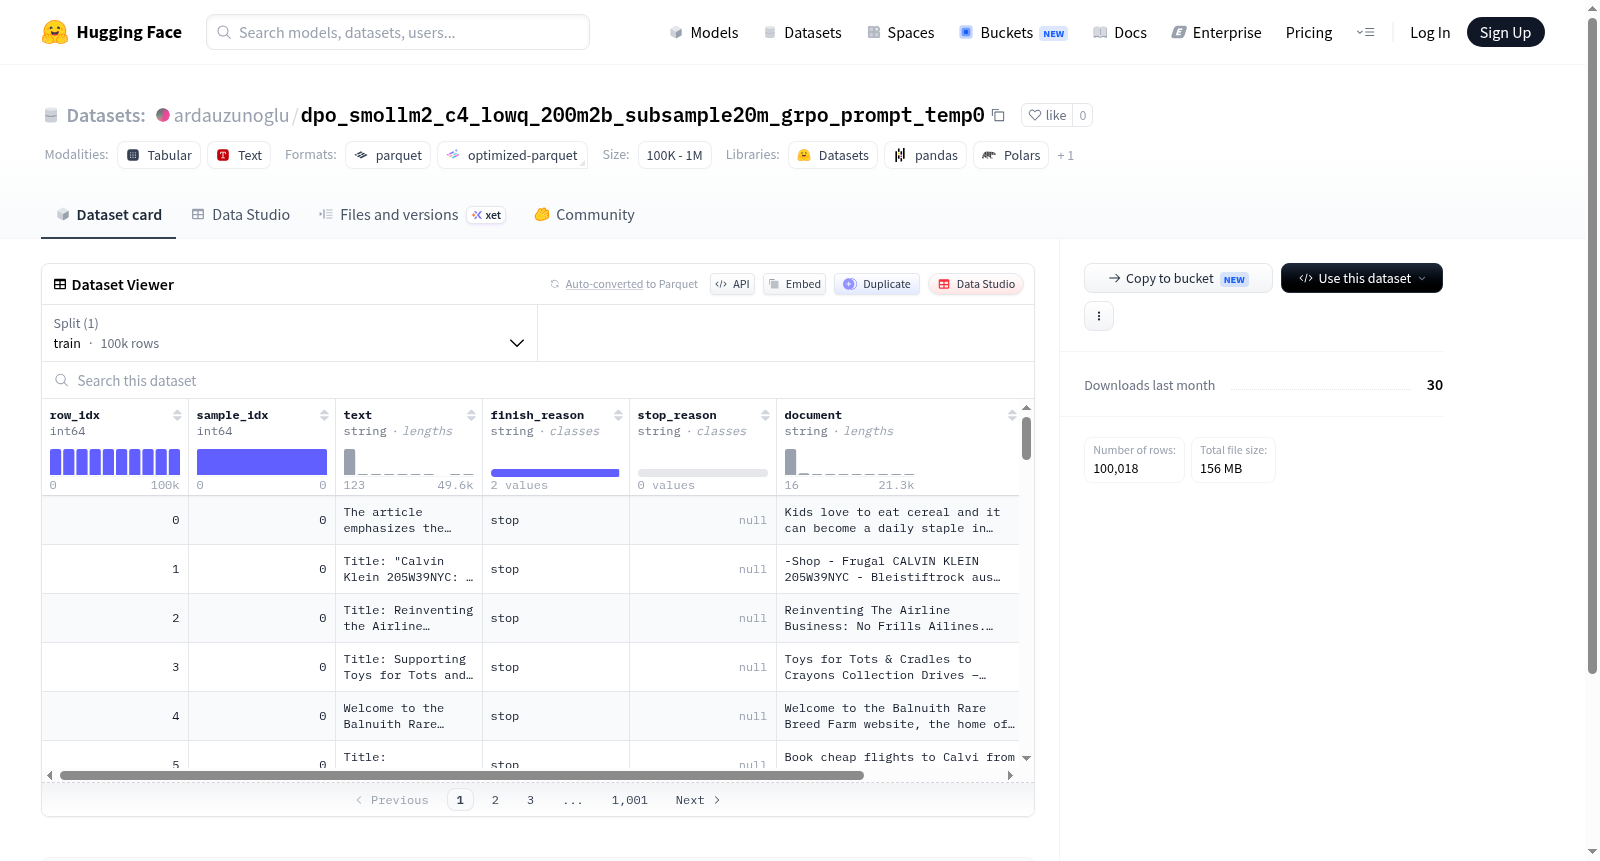Click the Hugging Face logo icon
Screen dimensions: 1600x861
(x=55, y=32)
